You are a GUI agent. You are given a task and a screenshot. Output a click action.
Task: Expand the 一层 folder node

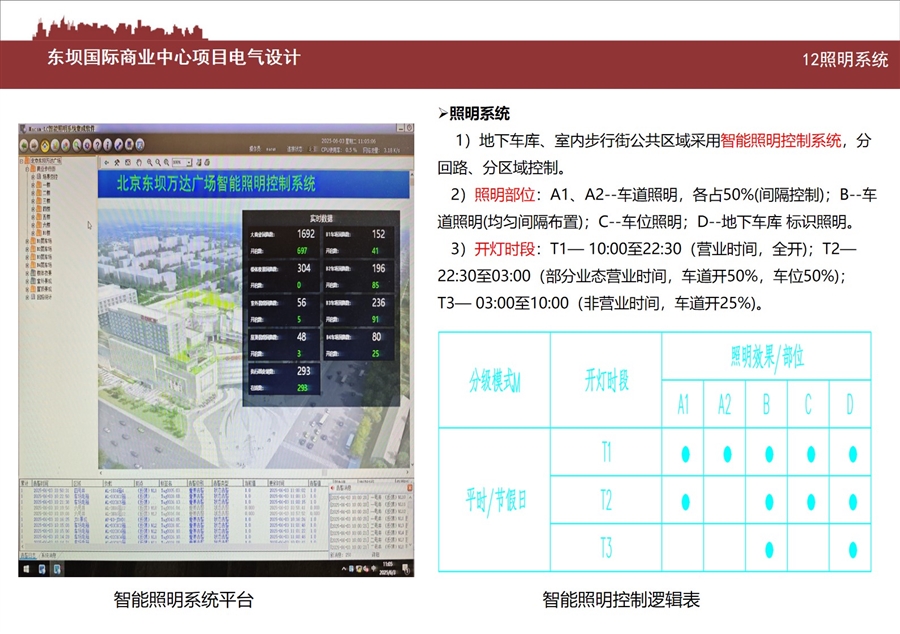tap(33, 185)
